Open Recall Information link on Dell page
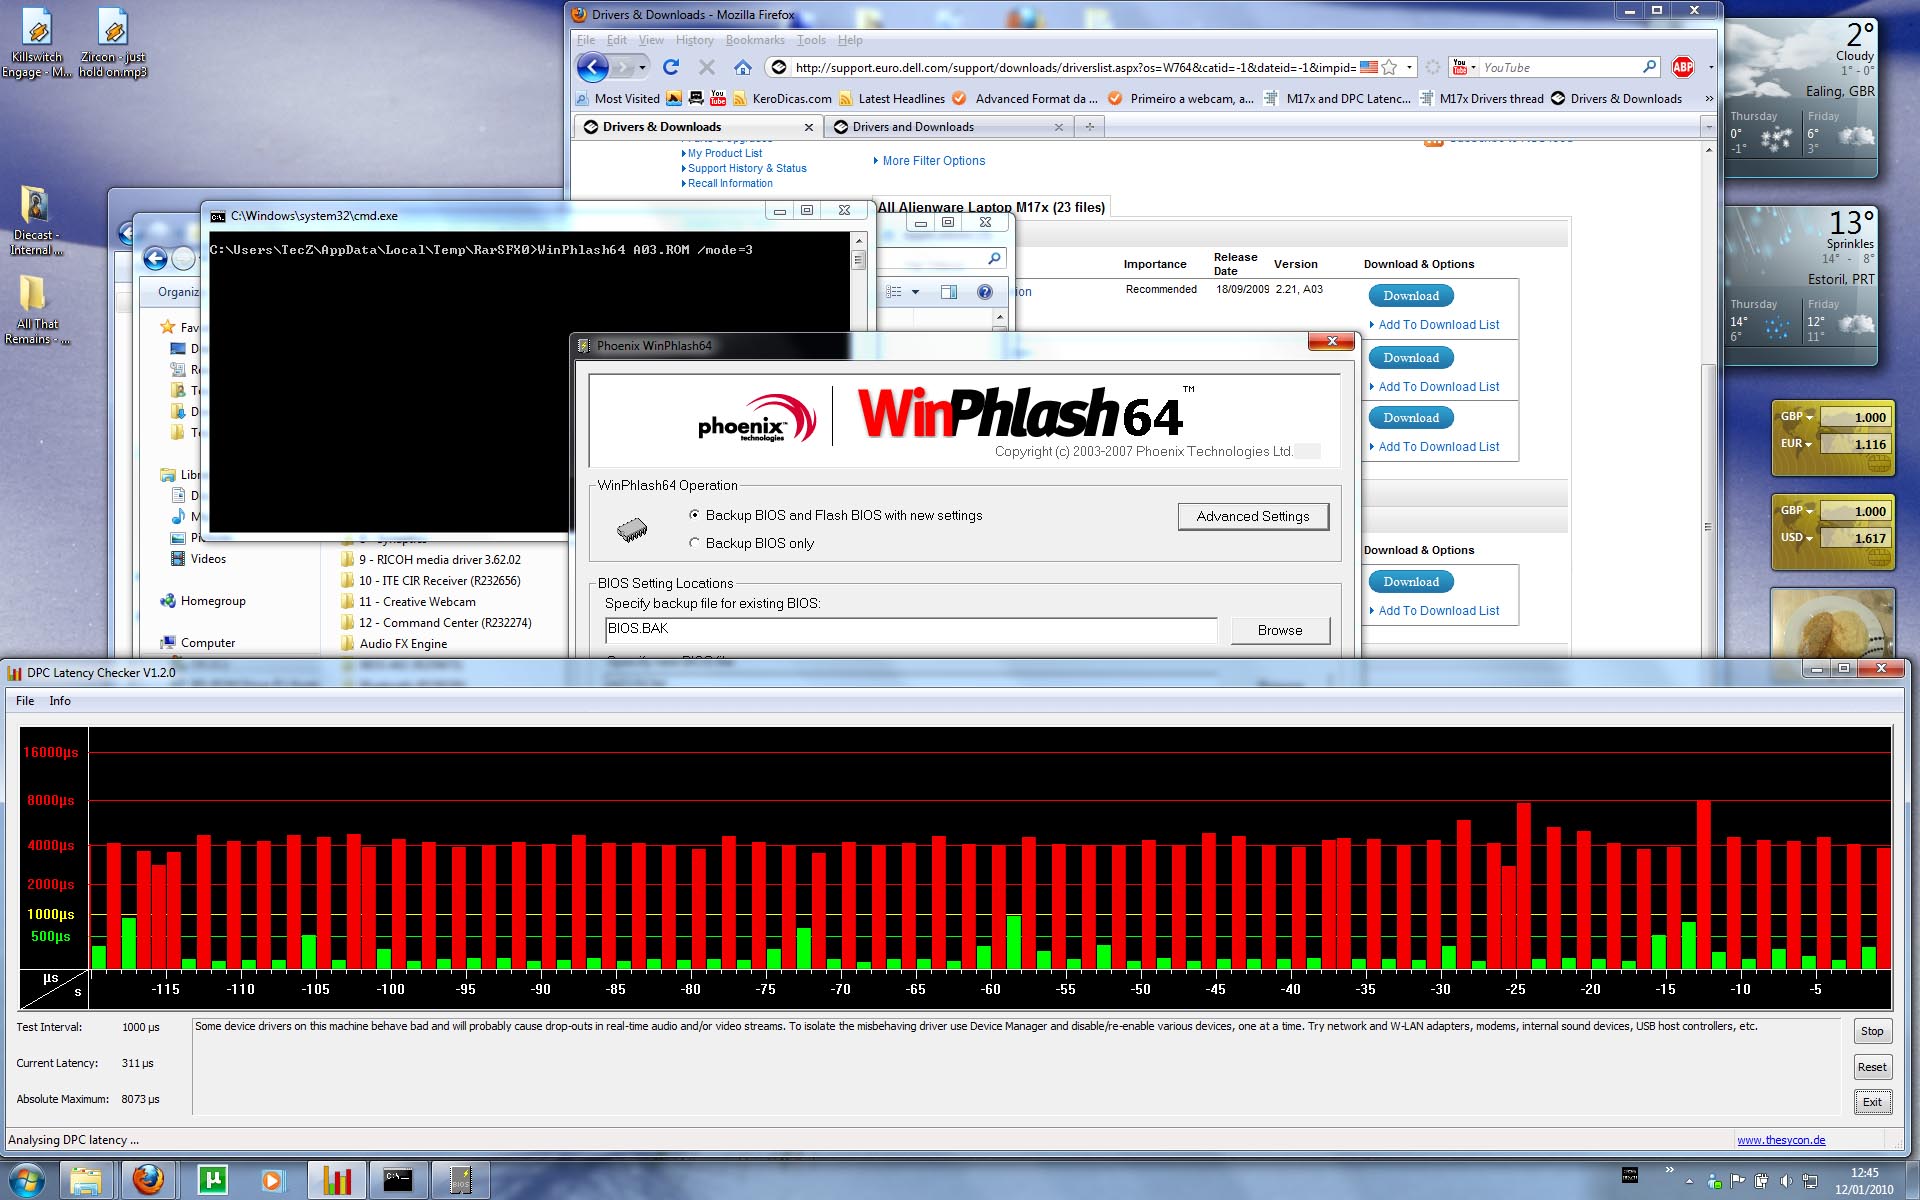This screenshot has height=1200, width=1920. click(730, 184)
